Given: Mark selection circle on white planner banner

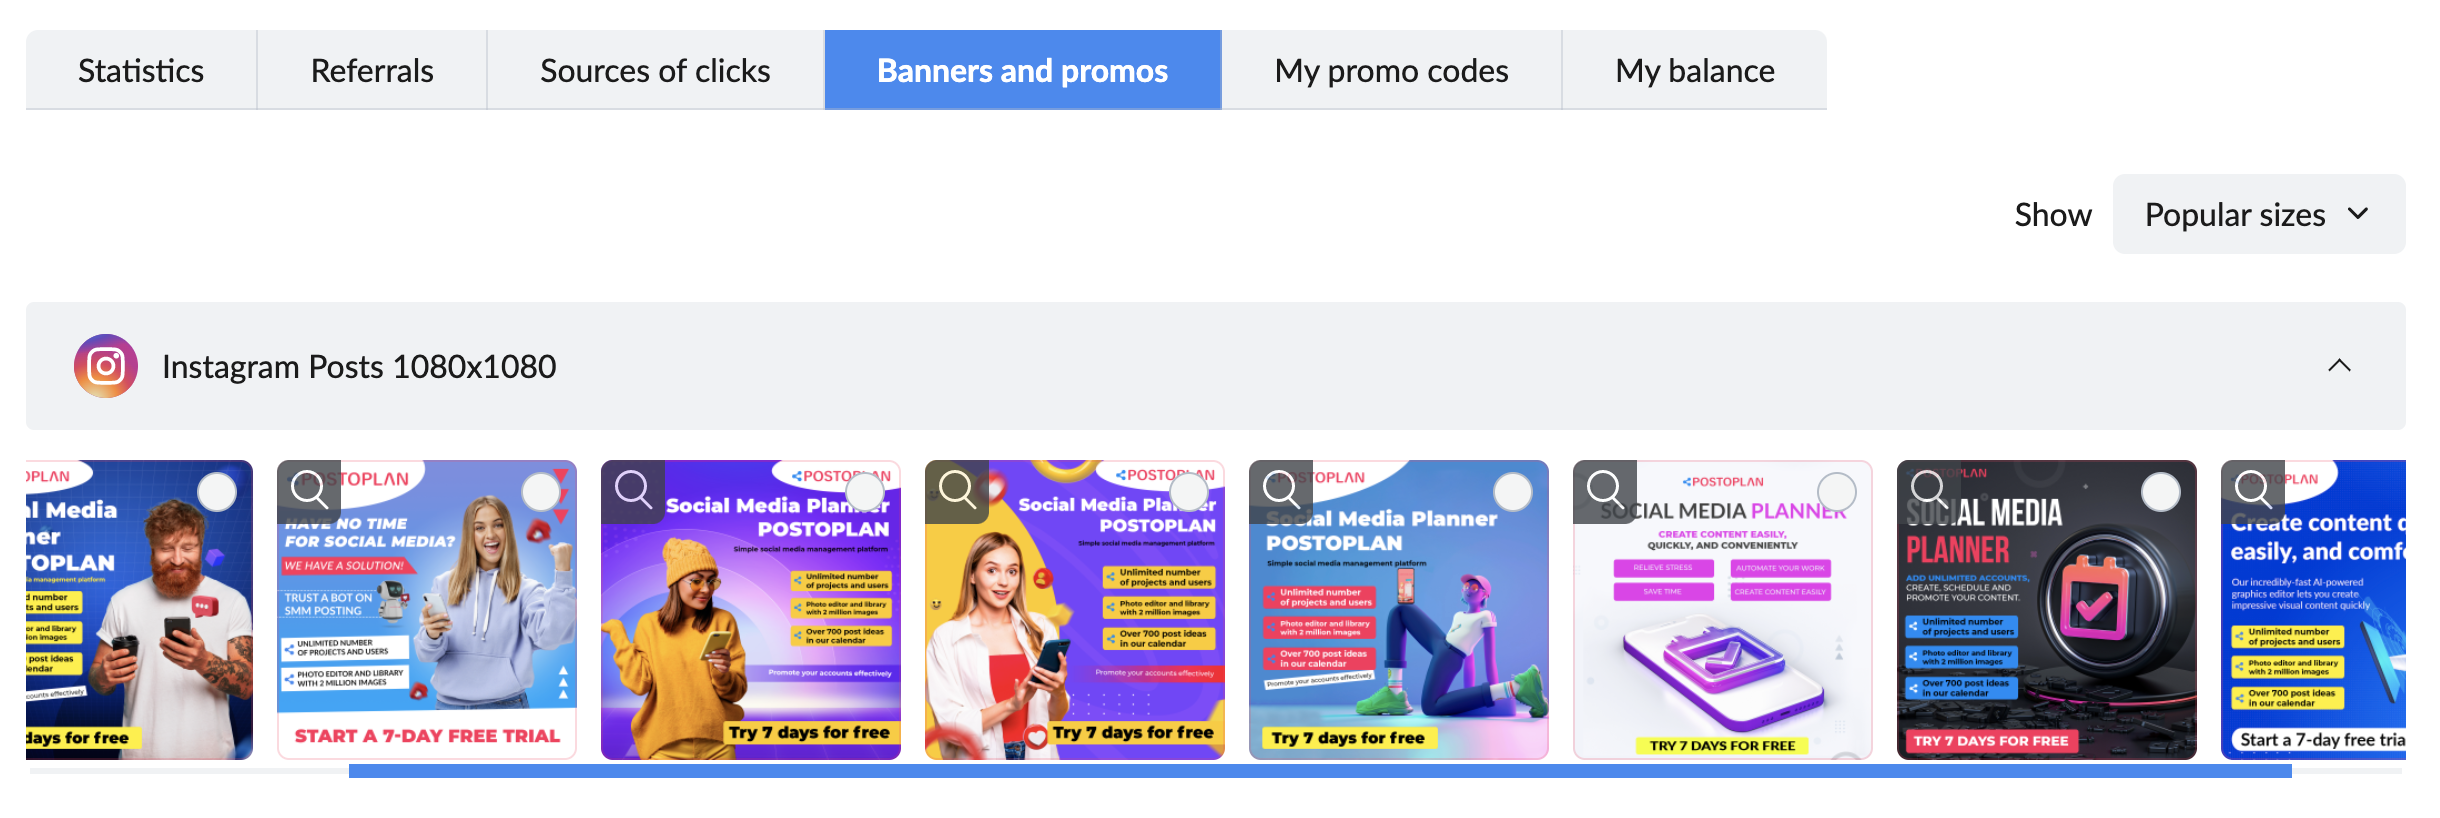Looking at the screenshot, I should pyautogui.click(x=1837, y=492).
